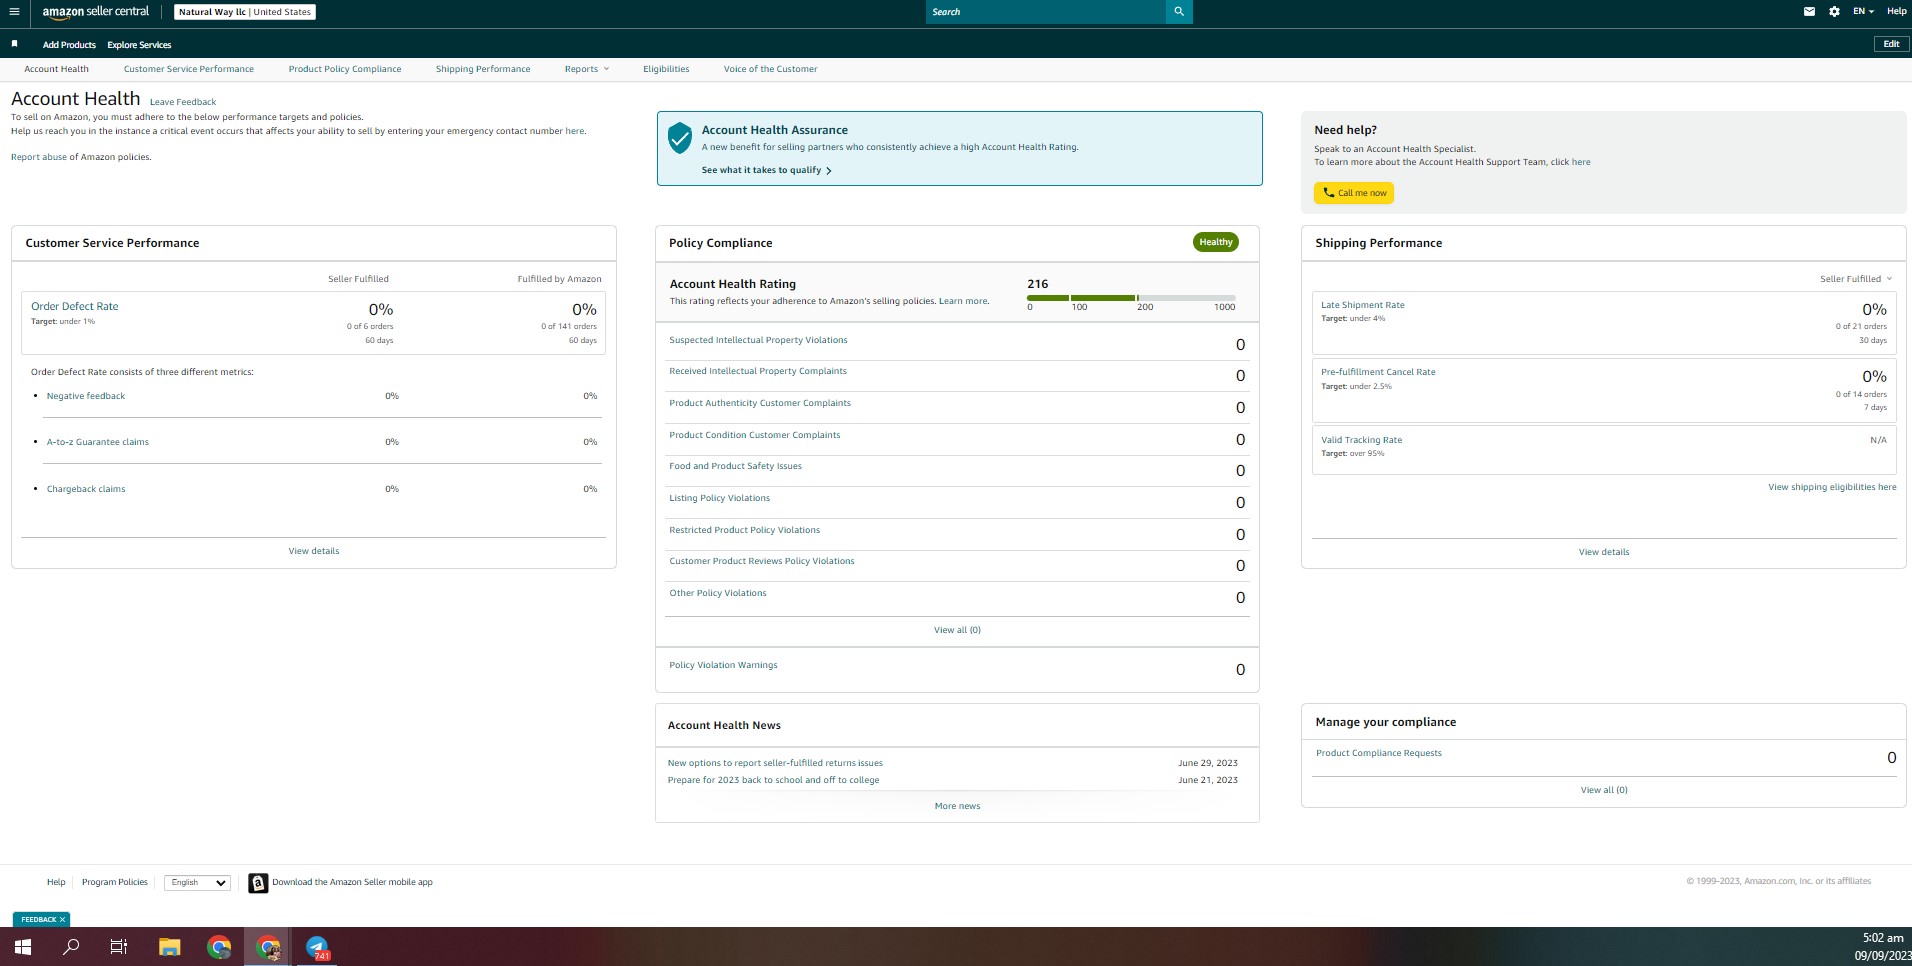Click the Amazon Seller Central logo
Viewport: 1912px width, 966px height.
pyautogui.click(x=96, y=12)
